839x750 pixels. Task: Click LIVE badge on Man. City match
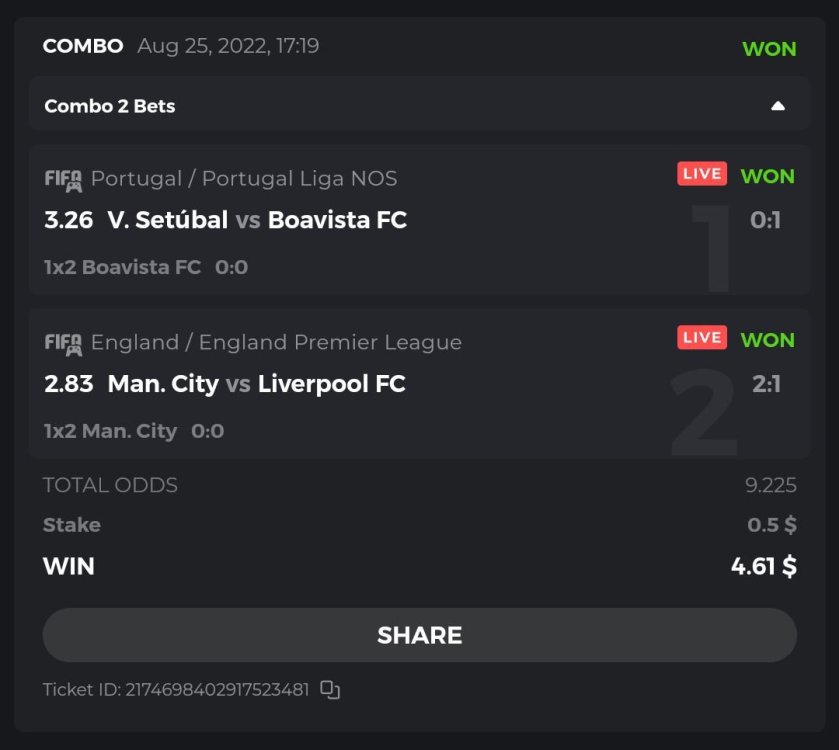(702, 338)
